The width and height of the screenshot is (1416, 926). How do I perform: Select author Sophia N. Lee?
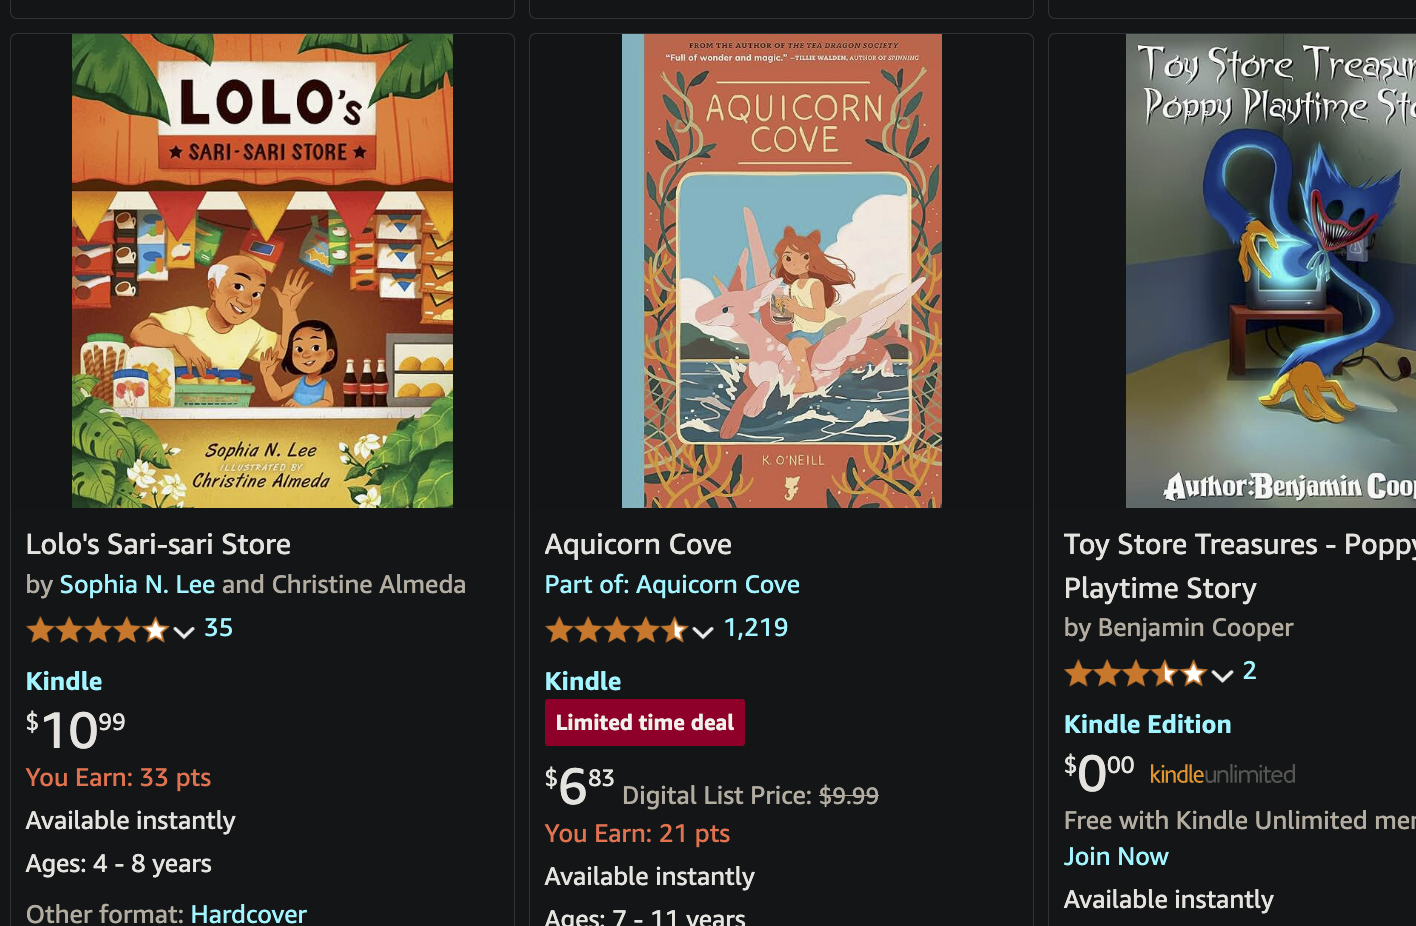pos(137,584)
